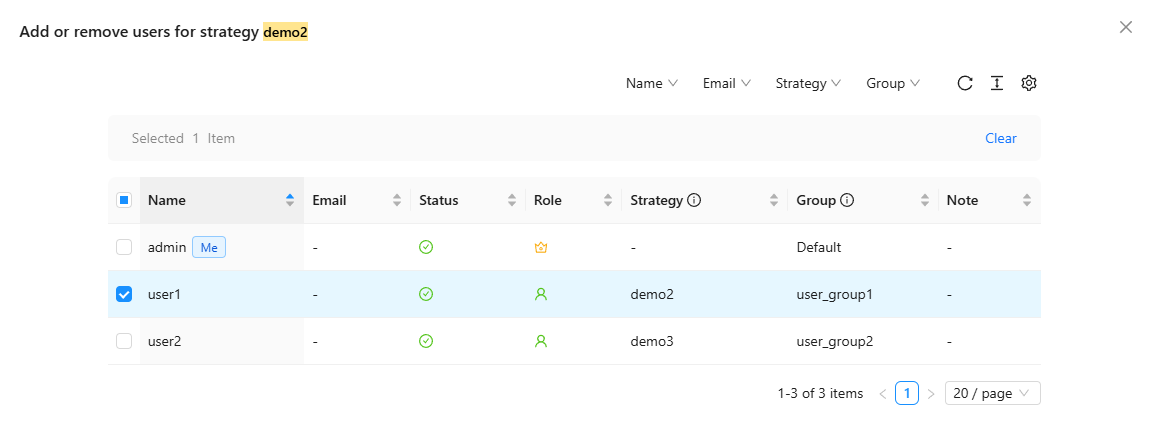Toggle the select-all header checkbox
Viewport: 1149px width, 439px height.
pos(124,200)
